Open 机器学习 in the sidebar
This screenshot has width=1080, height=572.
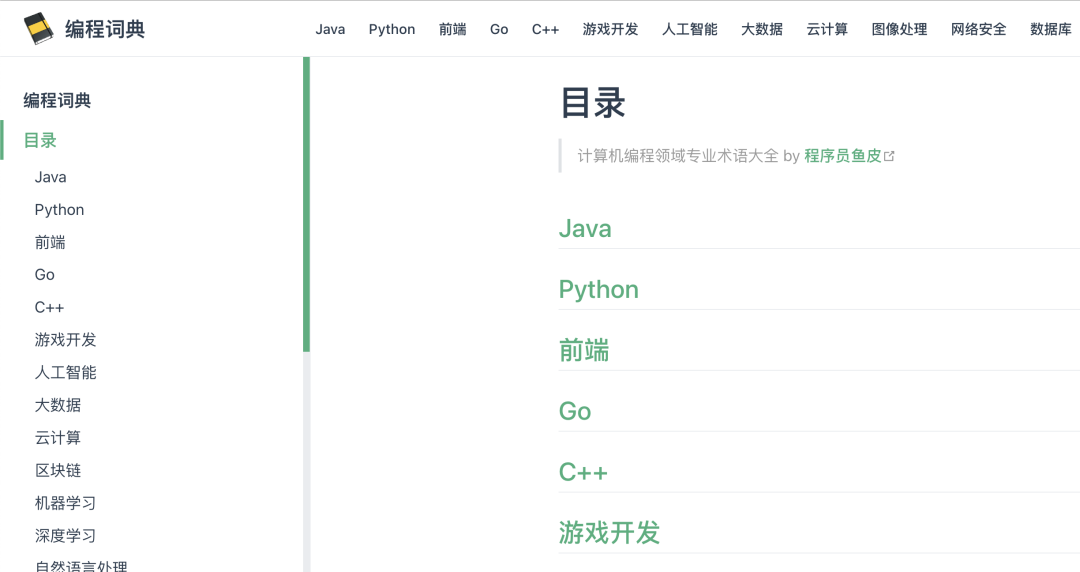tap(65, 503)
